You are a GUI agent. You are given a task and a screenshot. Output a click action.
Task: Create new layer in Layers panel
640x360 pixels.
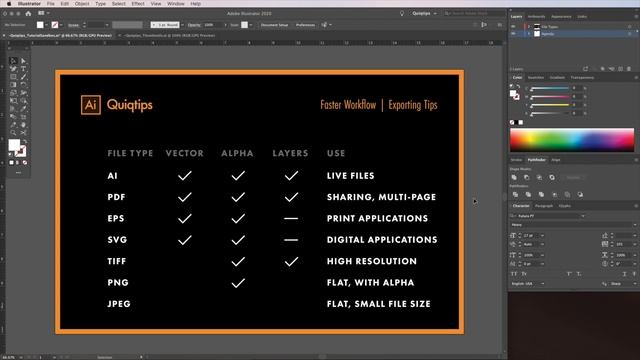coord(620,69)
